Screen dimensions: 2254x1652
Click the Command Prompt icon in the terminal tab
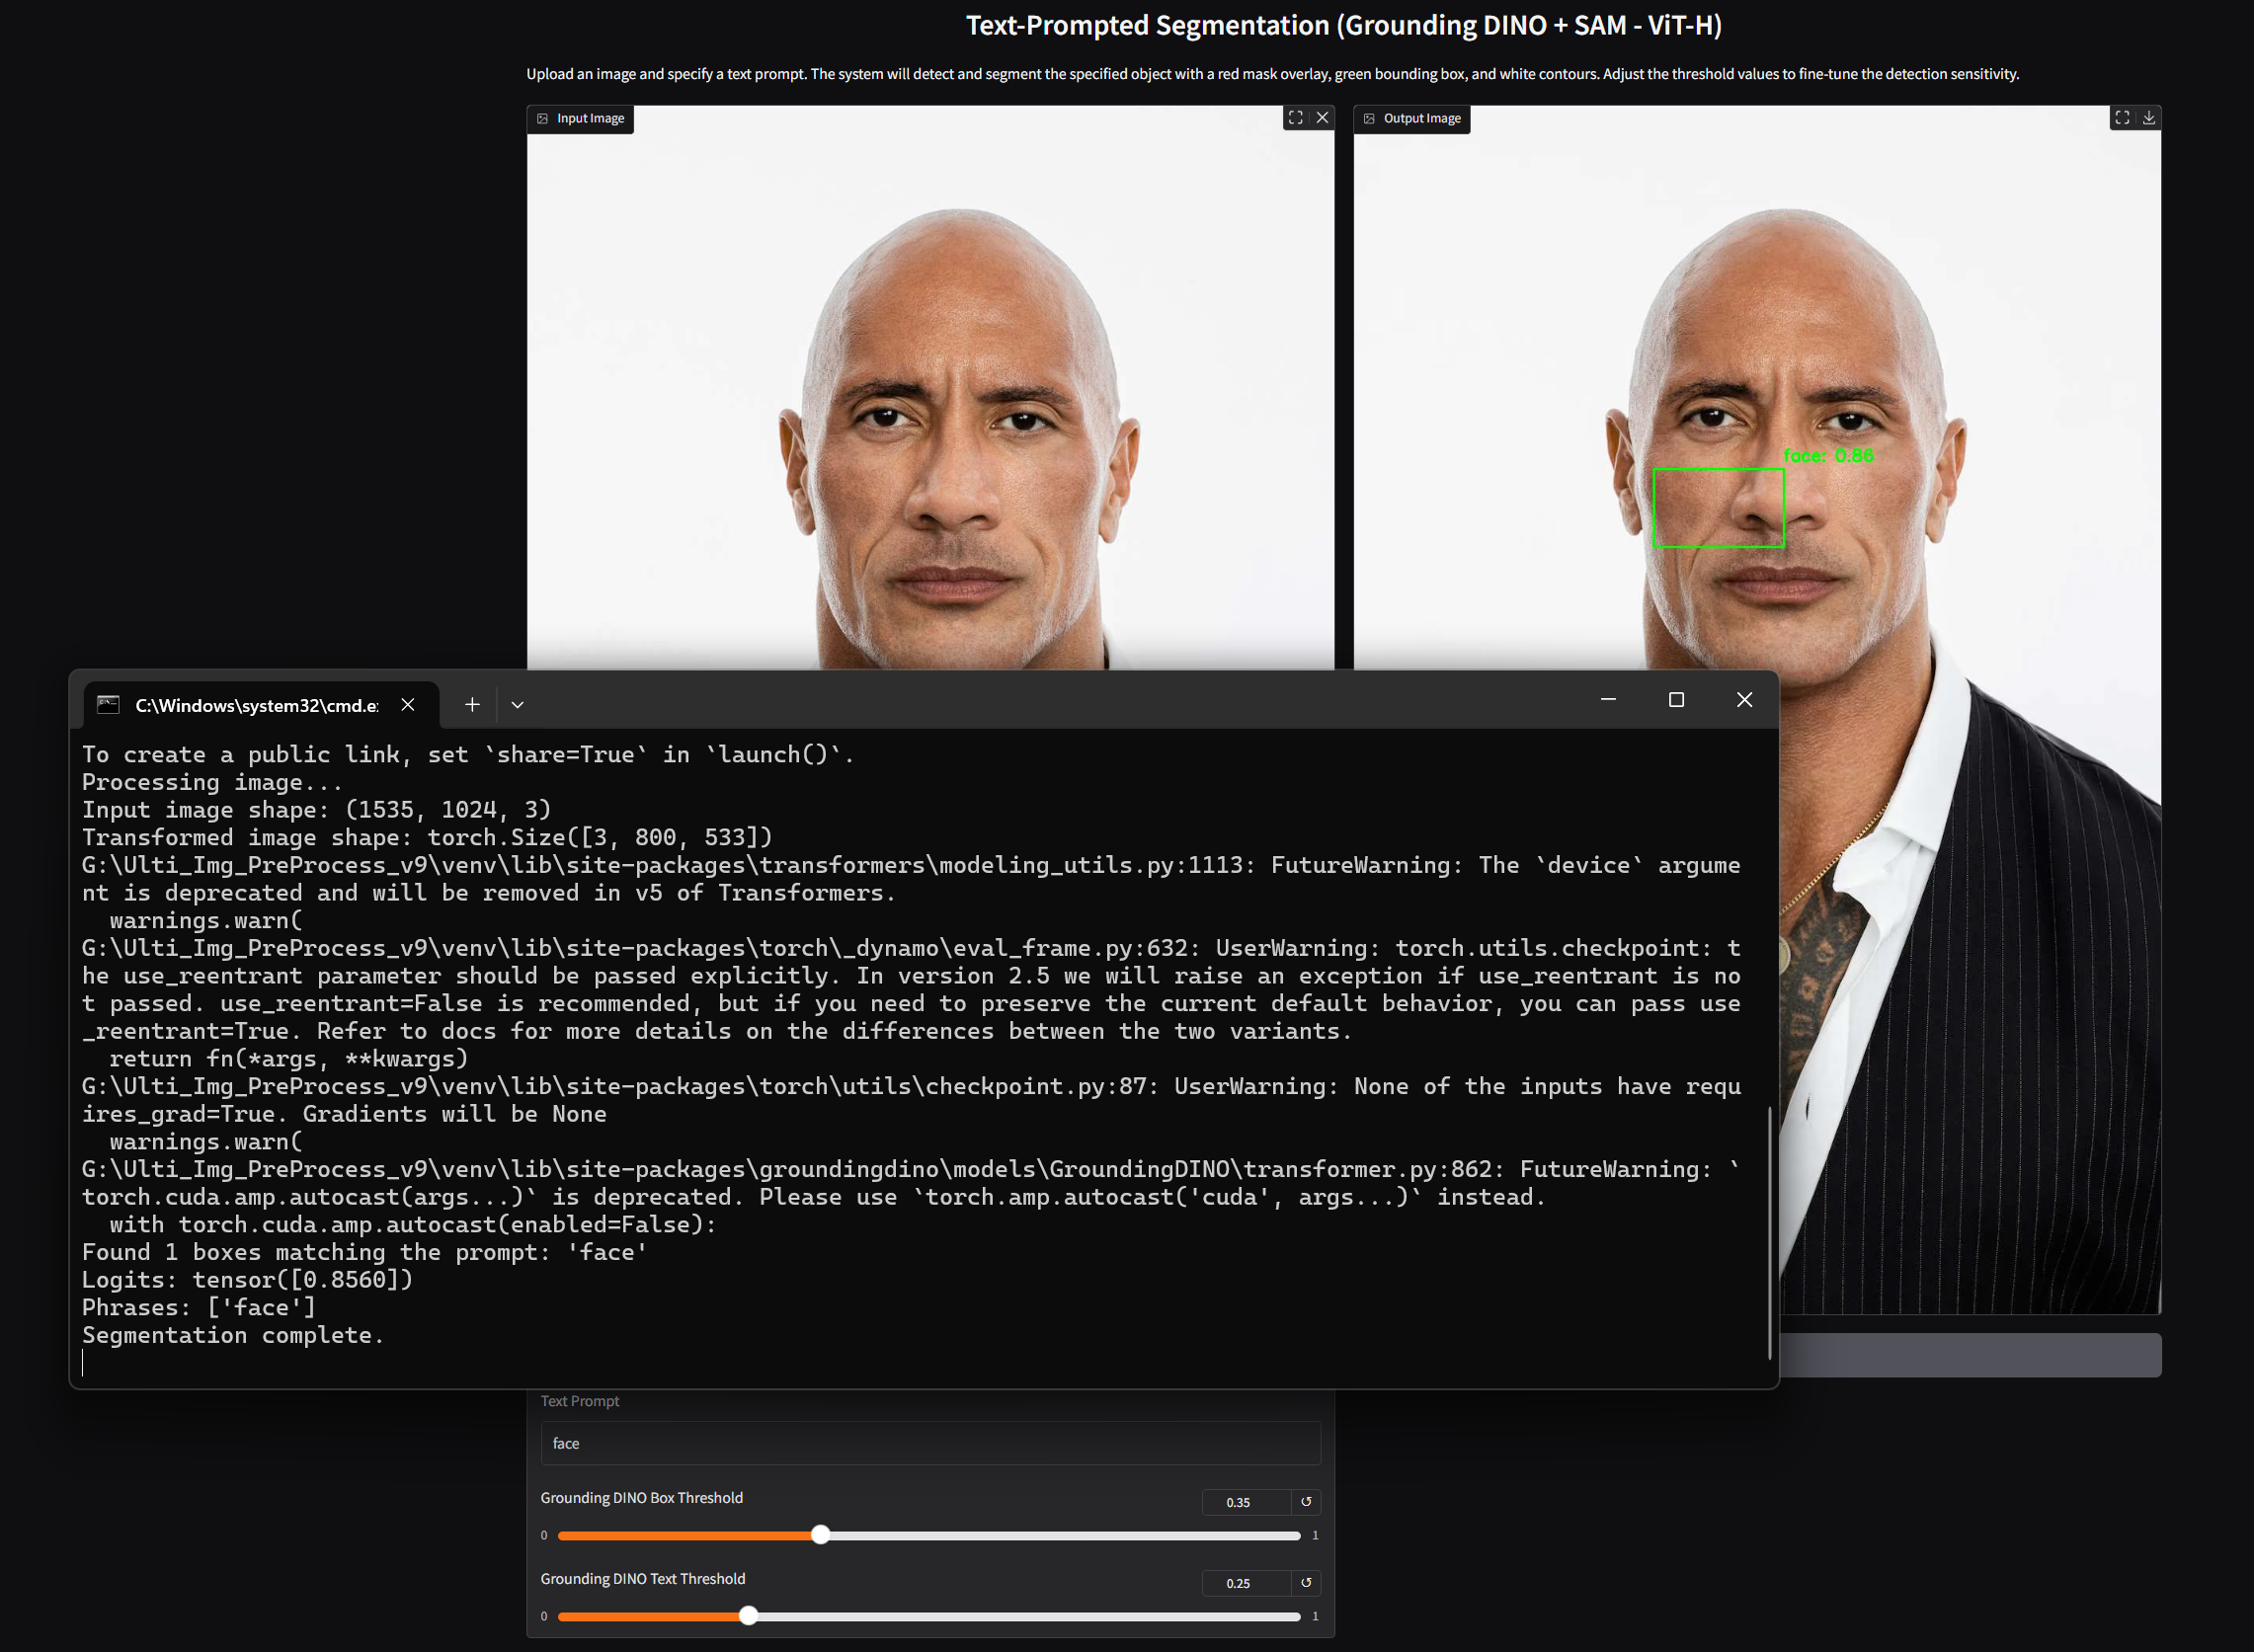(107, 704)
